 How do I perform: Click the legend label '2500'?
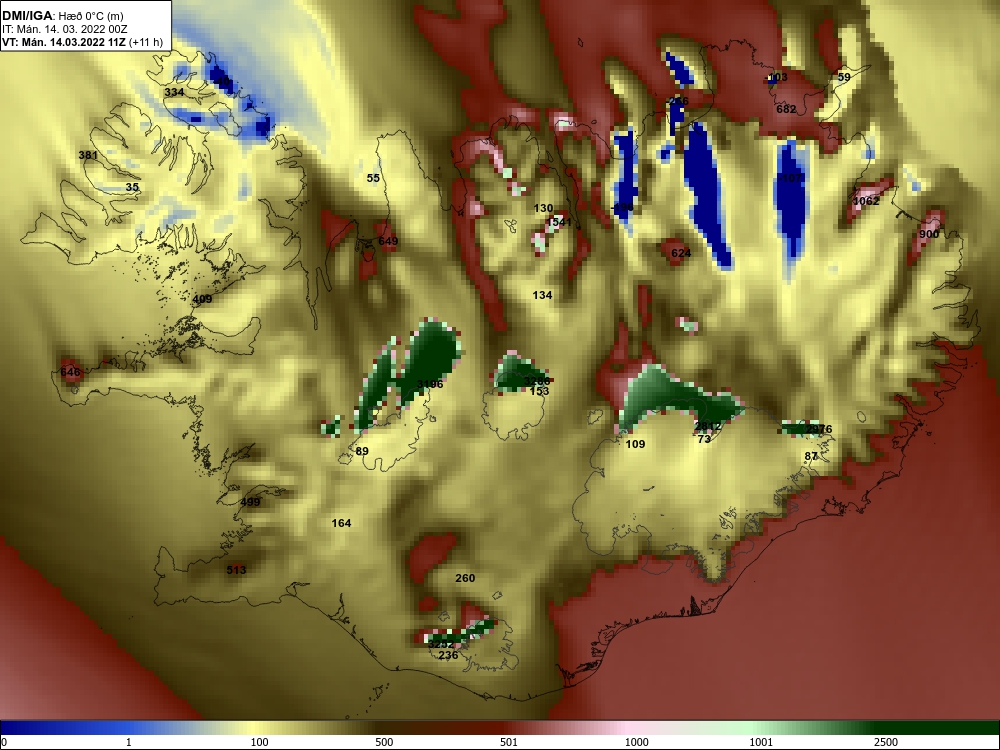click(886, 742)
